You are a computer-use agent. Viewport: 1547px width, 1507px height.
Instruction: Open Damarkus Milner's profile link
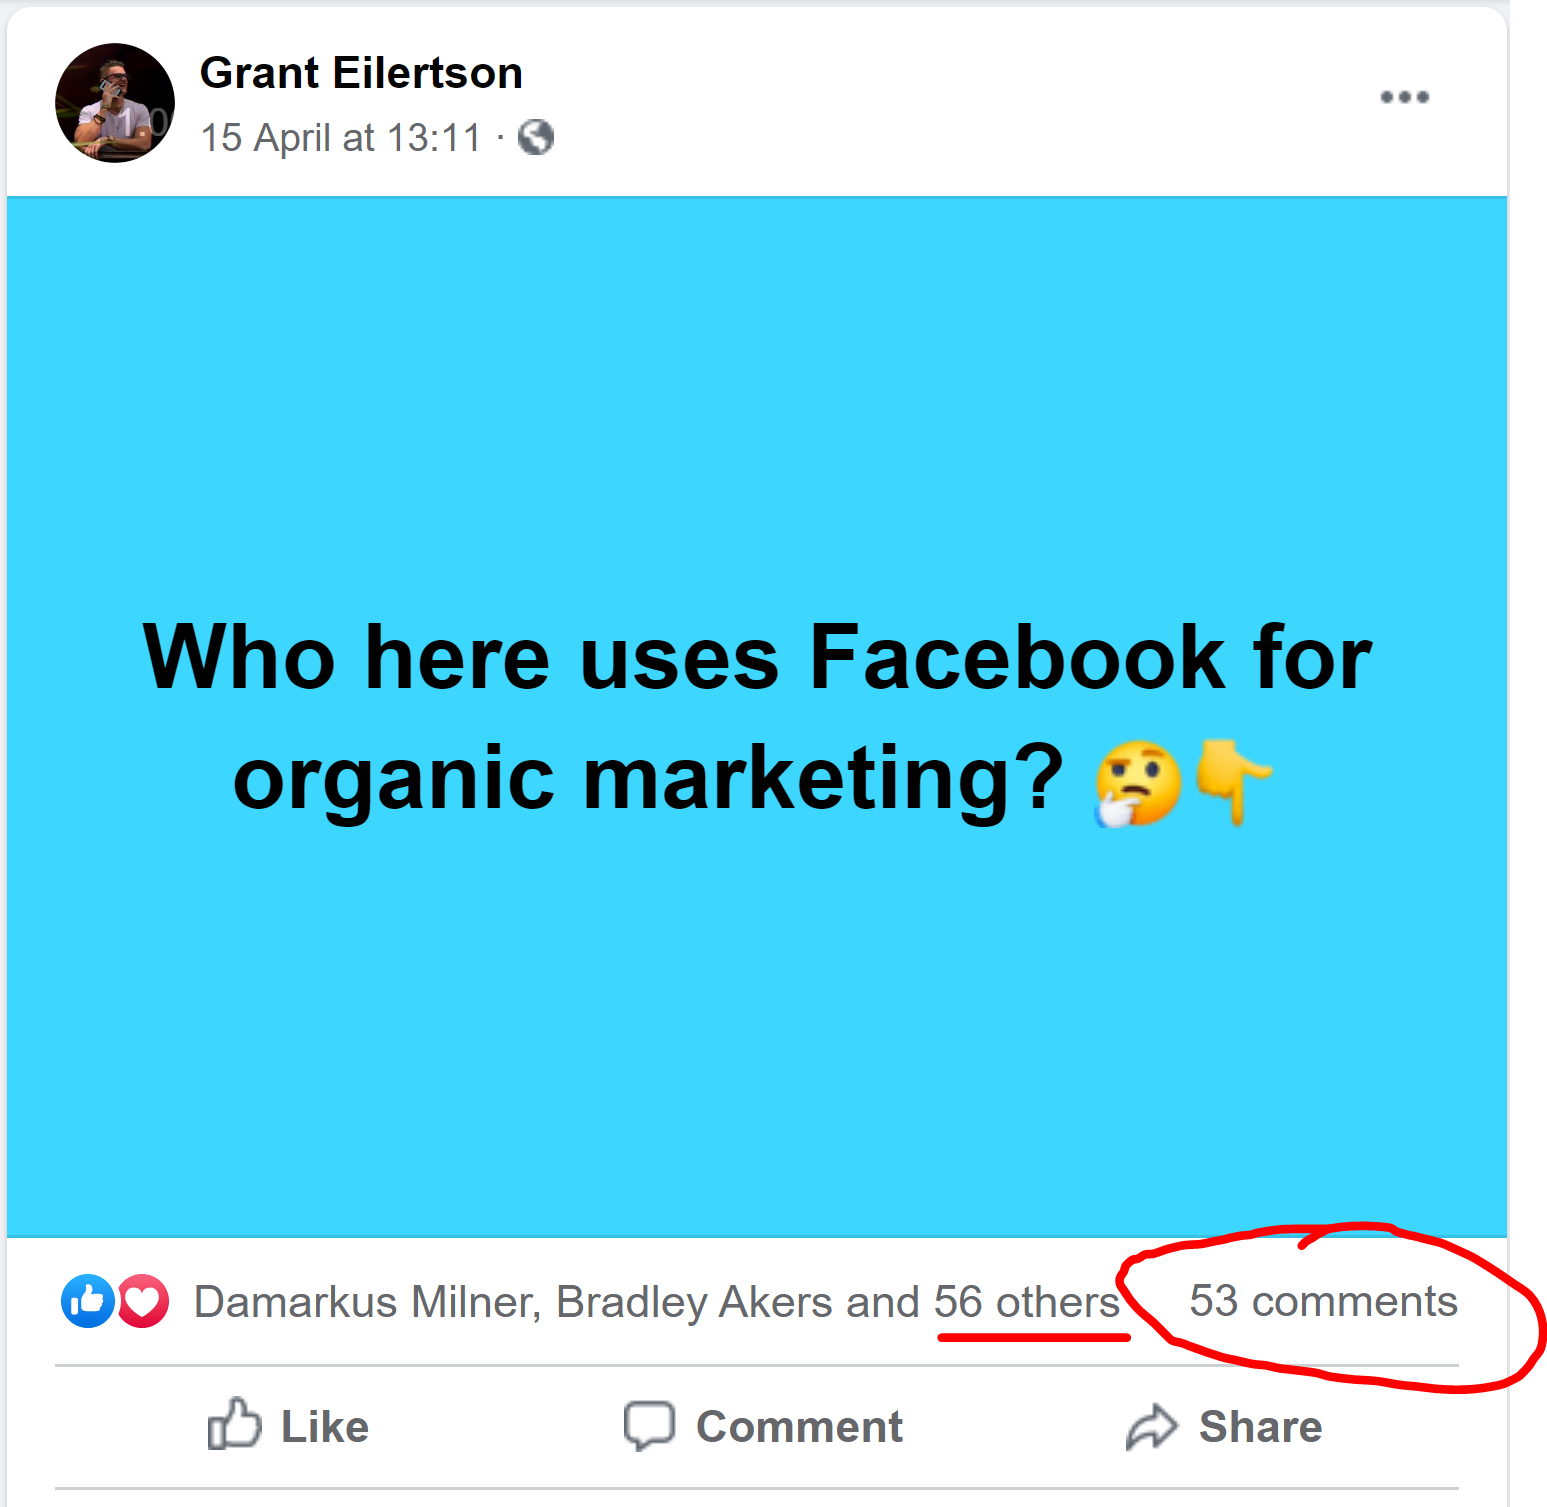[366, 1302]
